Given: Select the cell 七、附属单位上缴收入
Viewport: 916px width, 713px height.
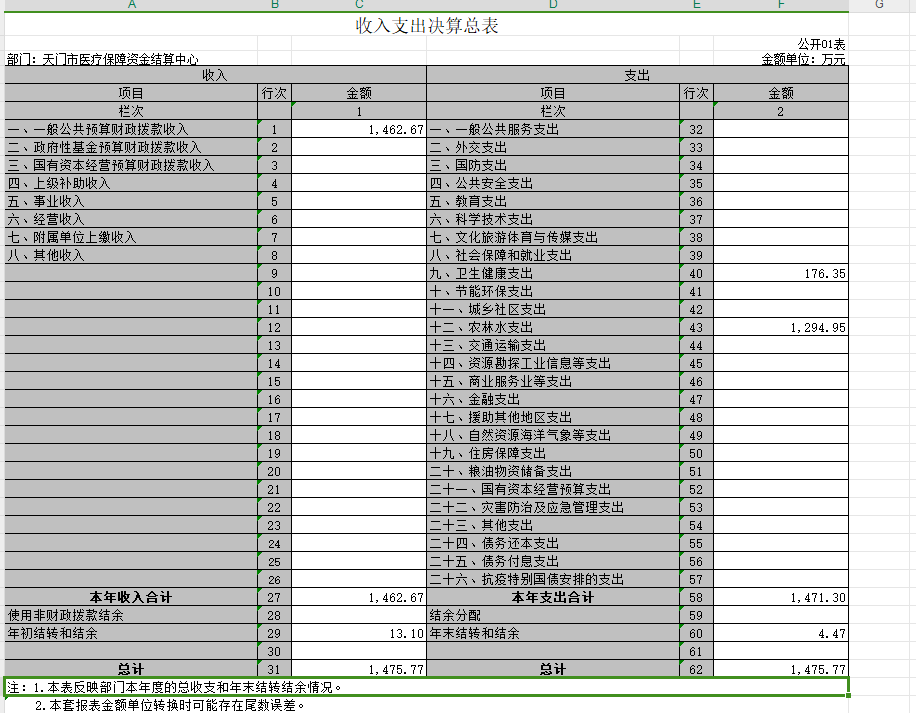Looking at the screenshot, I should point(131,237).
